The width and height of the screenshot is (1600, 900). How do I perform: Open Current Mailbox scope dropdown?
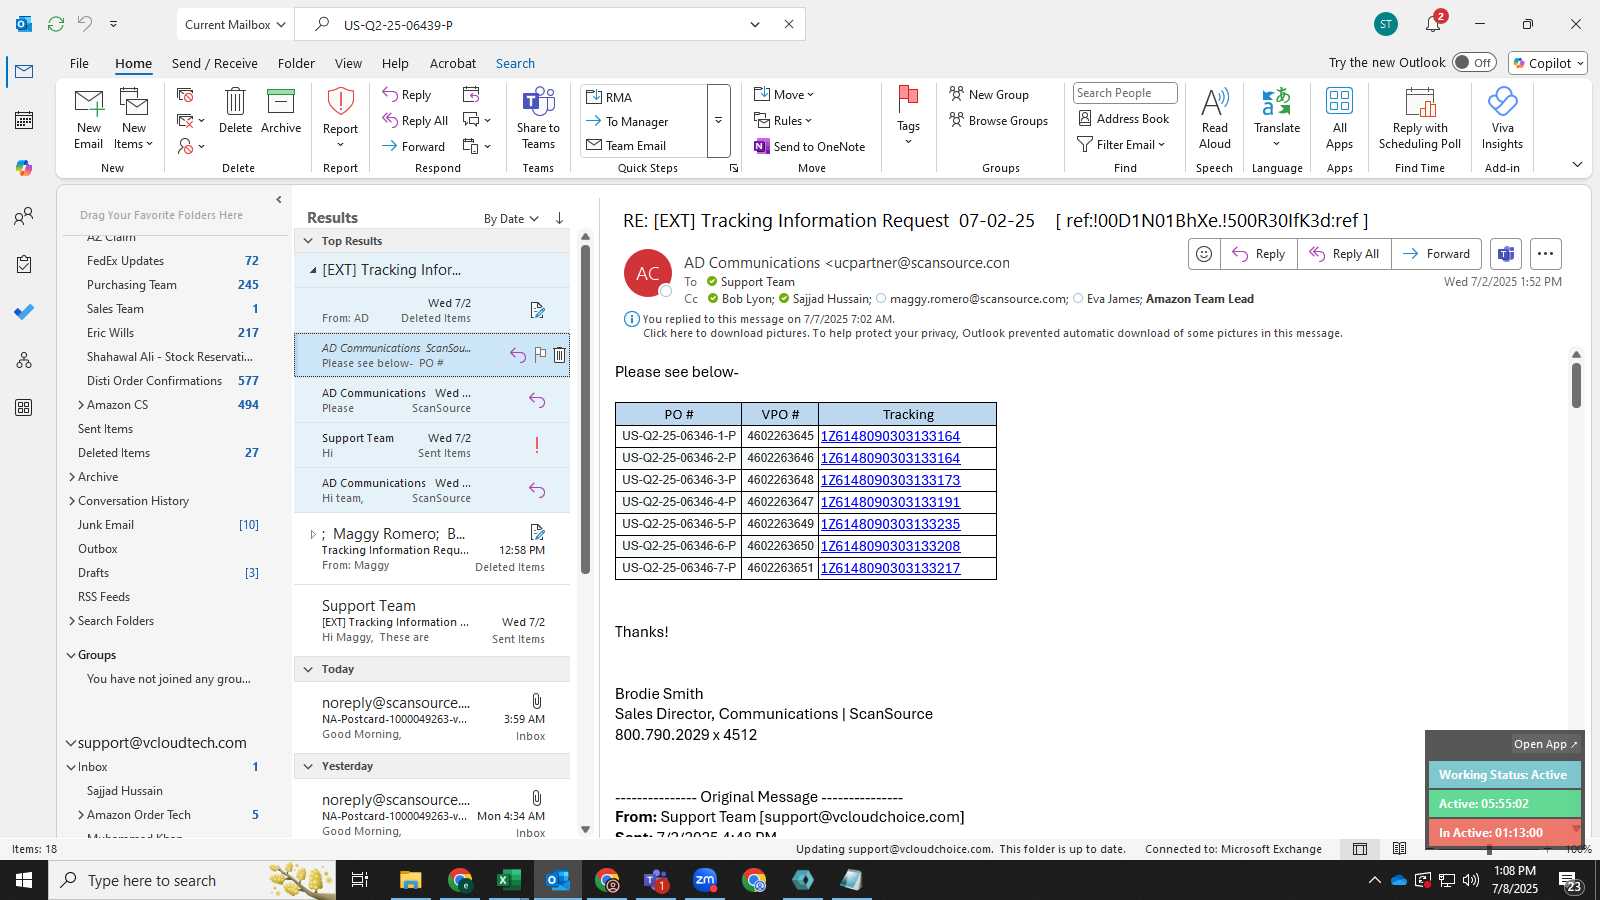tap(236, 25)
